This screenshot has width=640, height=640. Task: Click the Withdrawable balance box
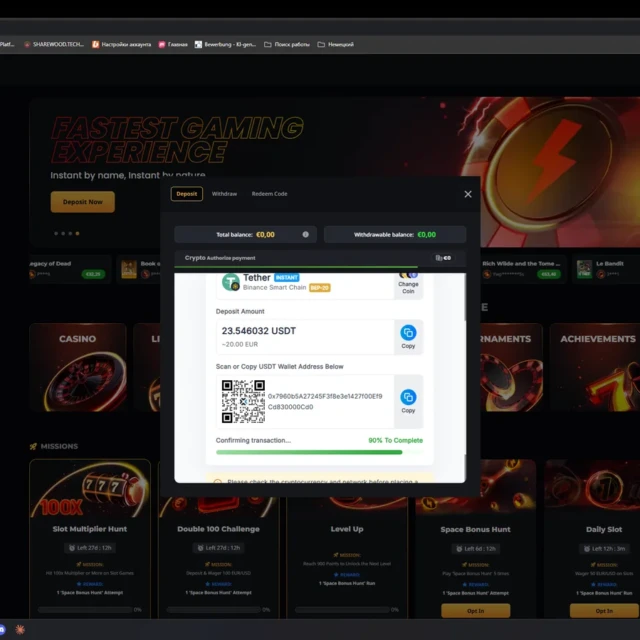click(x=395, y=234)
